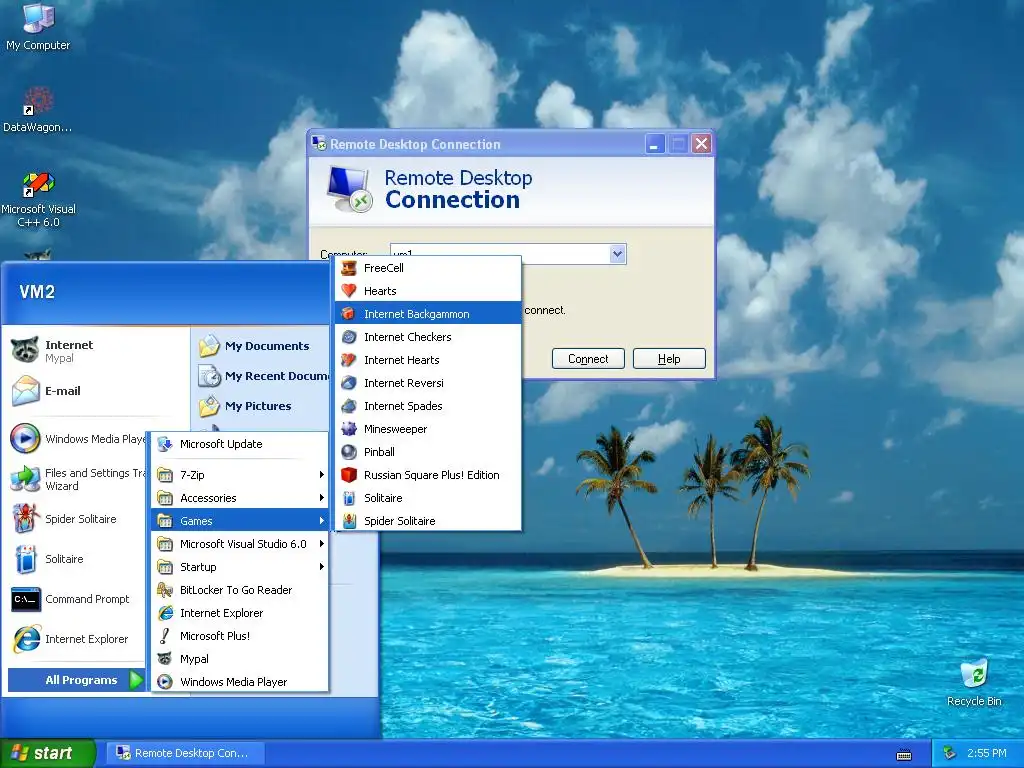Expand the Startup folder submenu arrow
Viewport: 1024px width, 768px height.
[x=321, y=567]
